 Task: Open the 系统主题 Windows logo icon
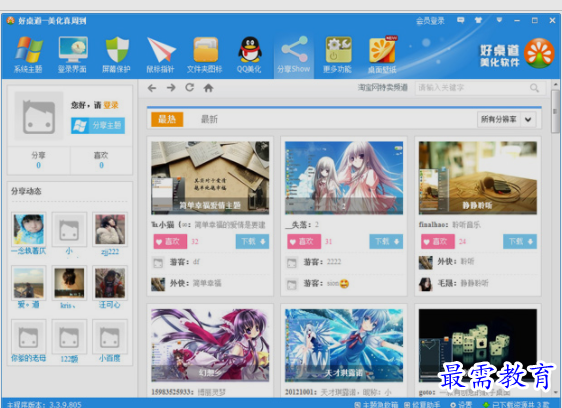tap(29, 50)
